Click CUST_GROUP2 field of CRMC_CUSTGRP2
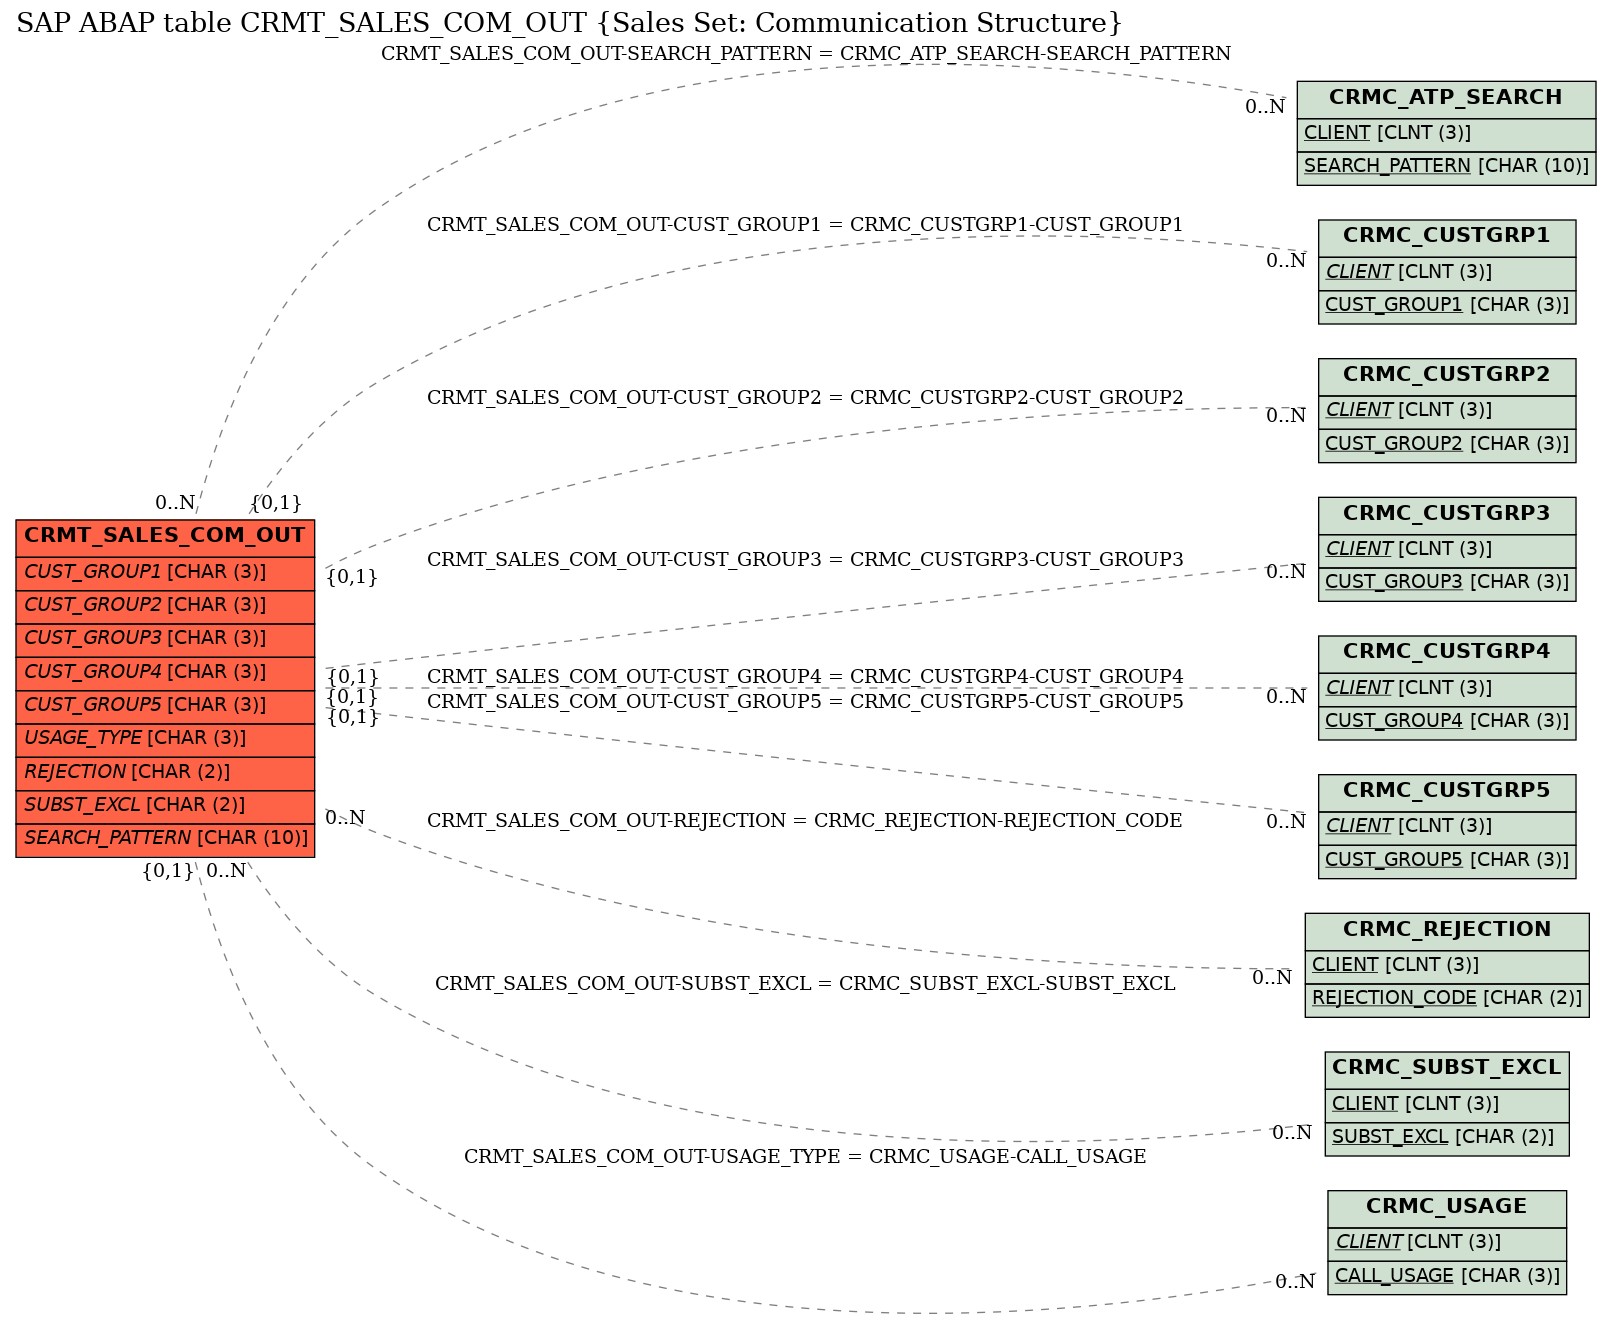This screenshot has width=1612, height=1319. (x=1447, y=445)
